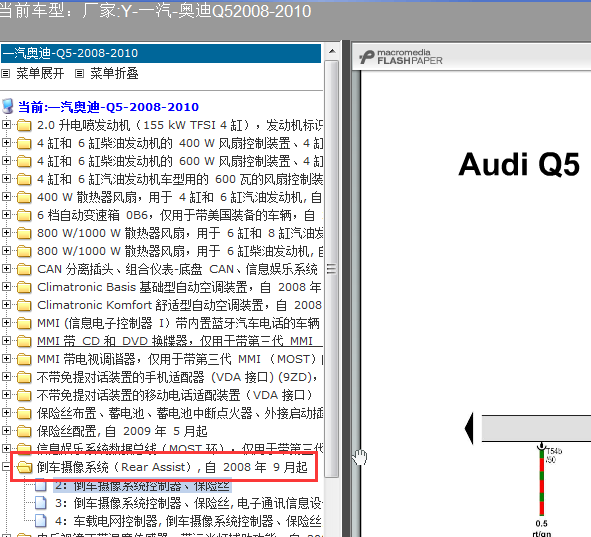Viewport: 591px width, 537px height.
Task: Expand the 保险丝布置、蓄电池 node
Action: pyautogui.click(x=6, y=413)
